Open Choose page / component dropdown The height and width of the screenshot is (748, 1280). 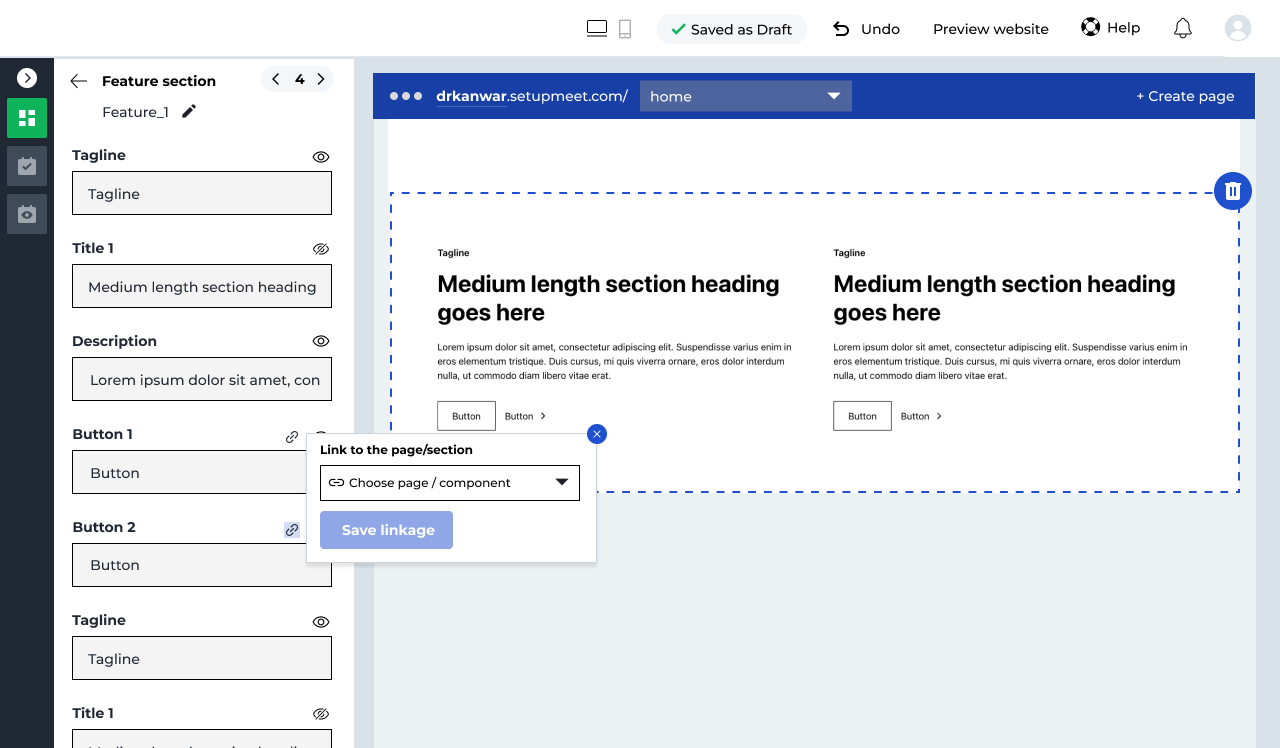coord(450,483)
